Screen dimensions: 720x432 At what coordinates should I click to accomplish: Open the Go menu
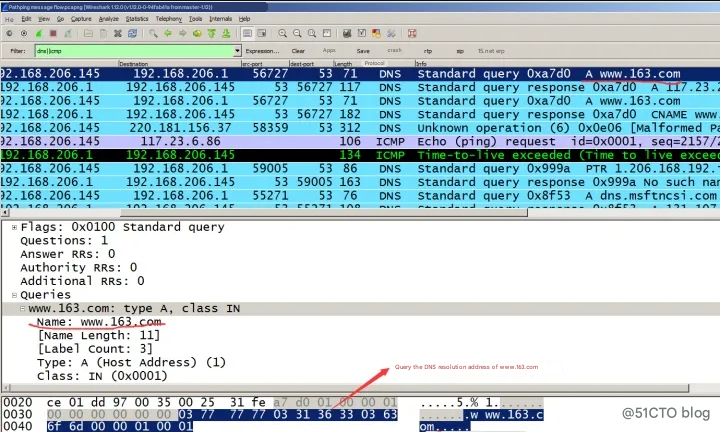60,19
